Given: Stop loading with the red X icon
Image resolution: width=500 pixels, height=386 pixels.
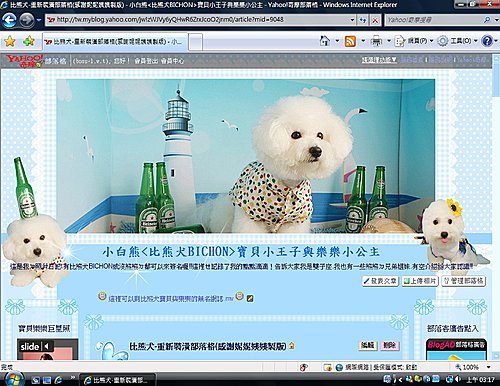Looking at the screenshot, I should [375, 20].
